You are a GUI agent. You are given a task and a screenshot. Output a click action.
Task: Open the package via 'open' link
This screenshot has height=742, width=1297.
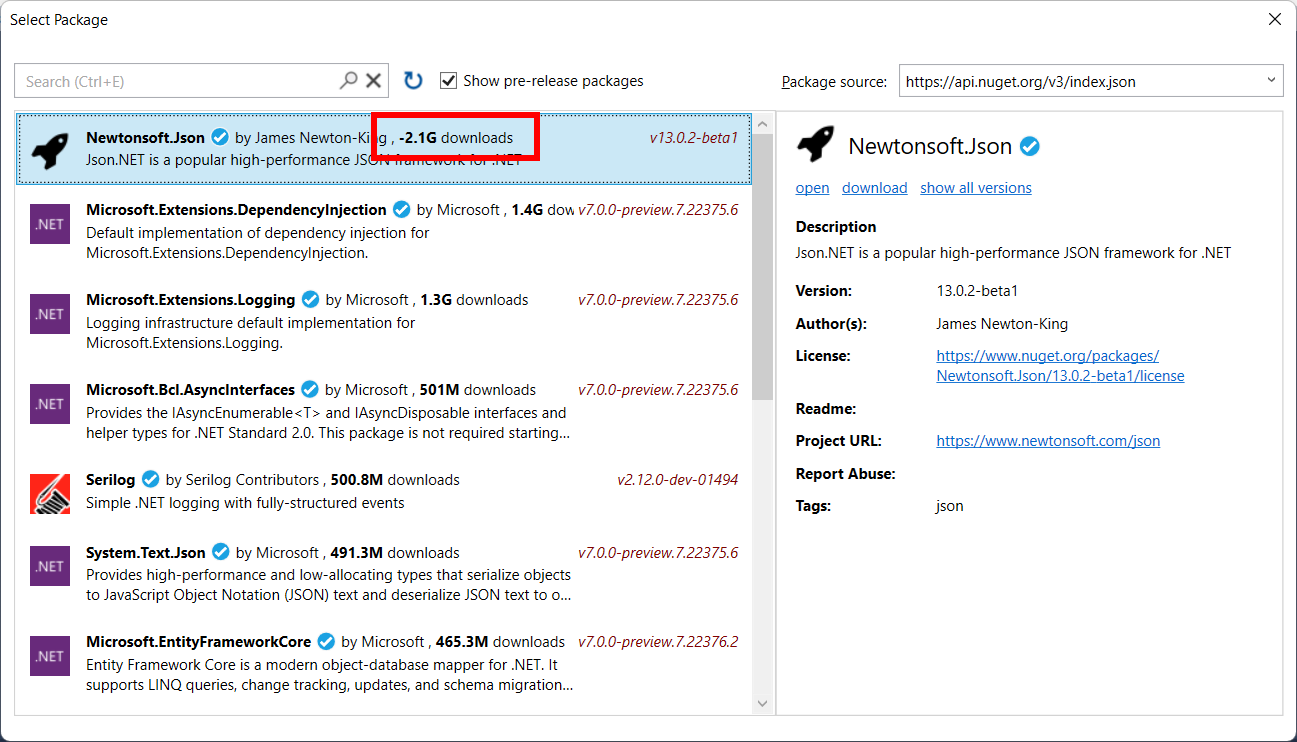pyautogui.click(x=812, y=188)
